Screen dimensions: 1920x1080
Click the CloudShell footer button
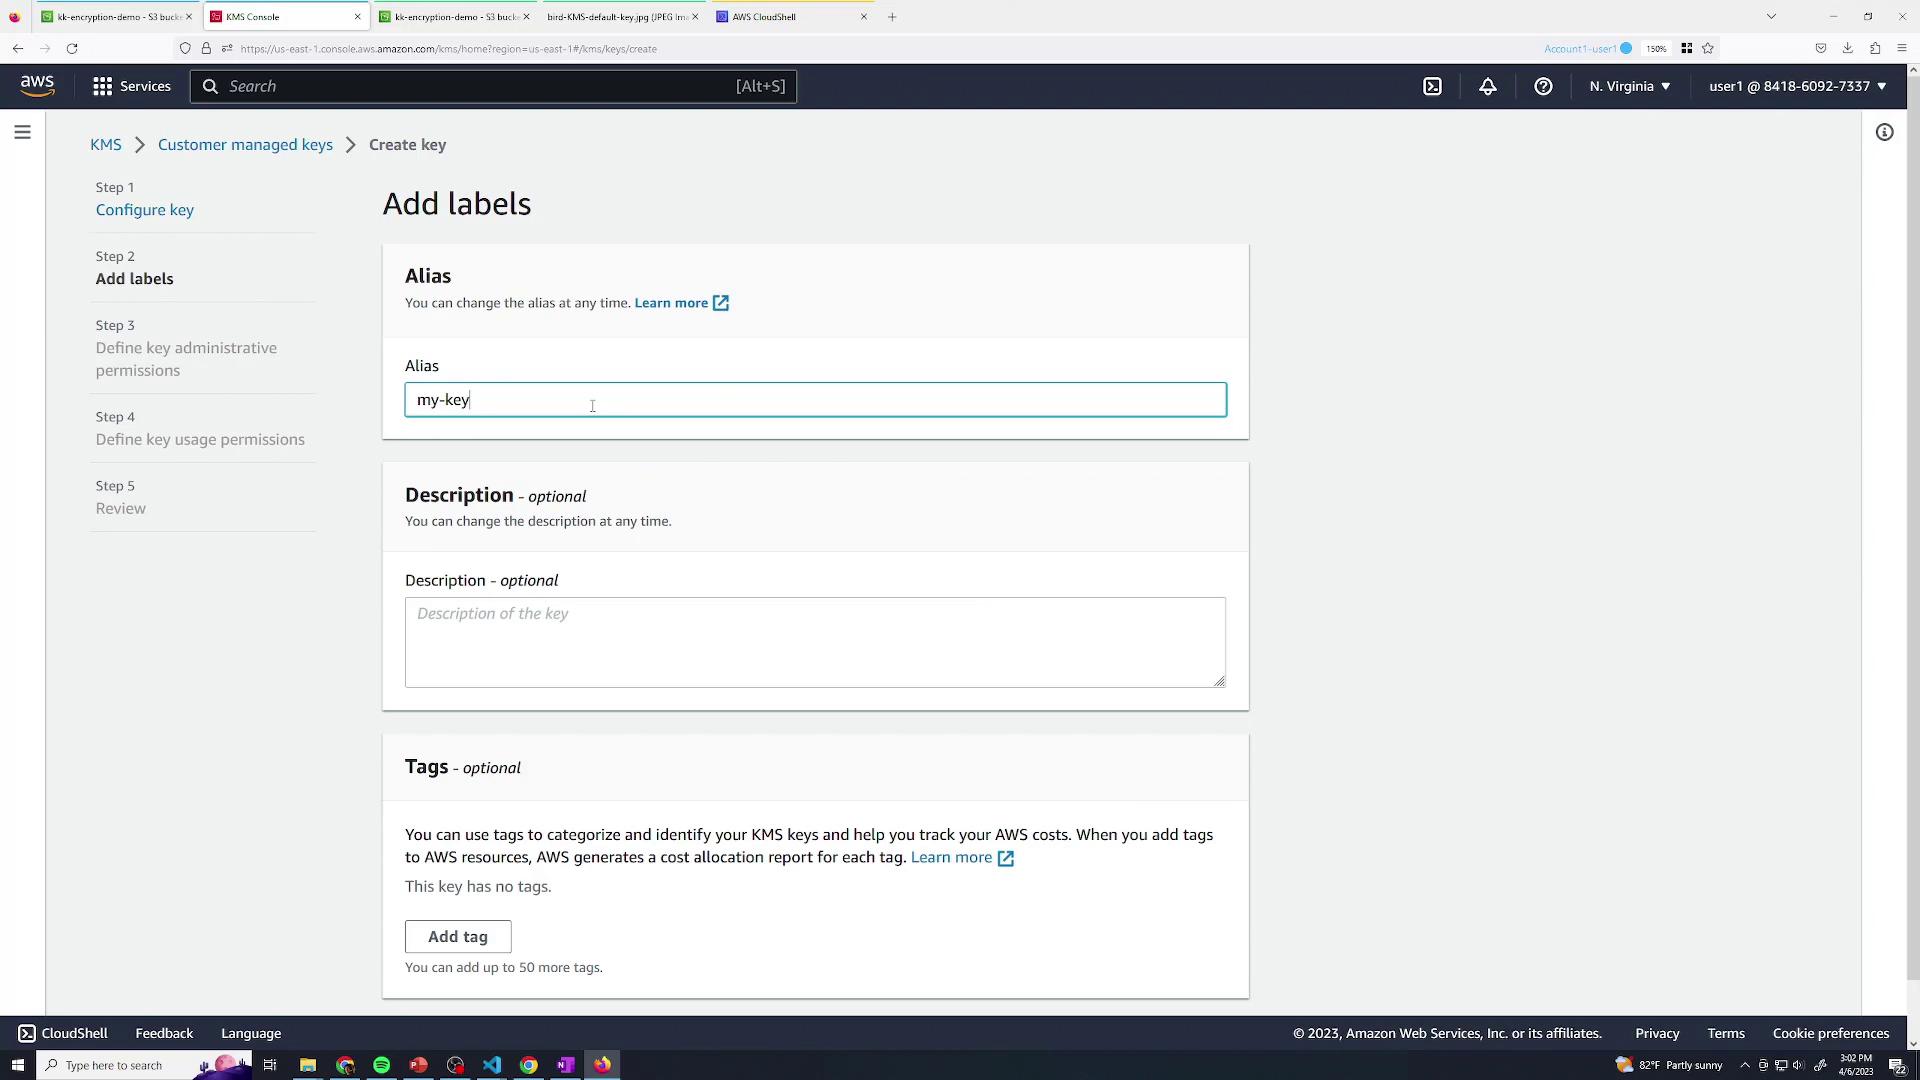(x=63, y=1033)
